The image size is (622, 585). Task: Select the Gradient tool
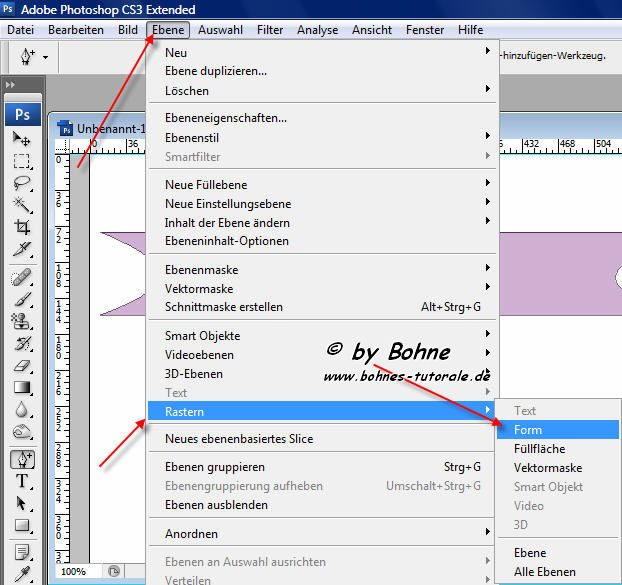point(22,387)
